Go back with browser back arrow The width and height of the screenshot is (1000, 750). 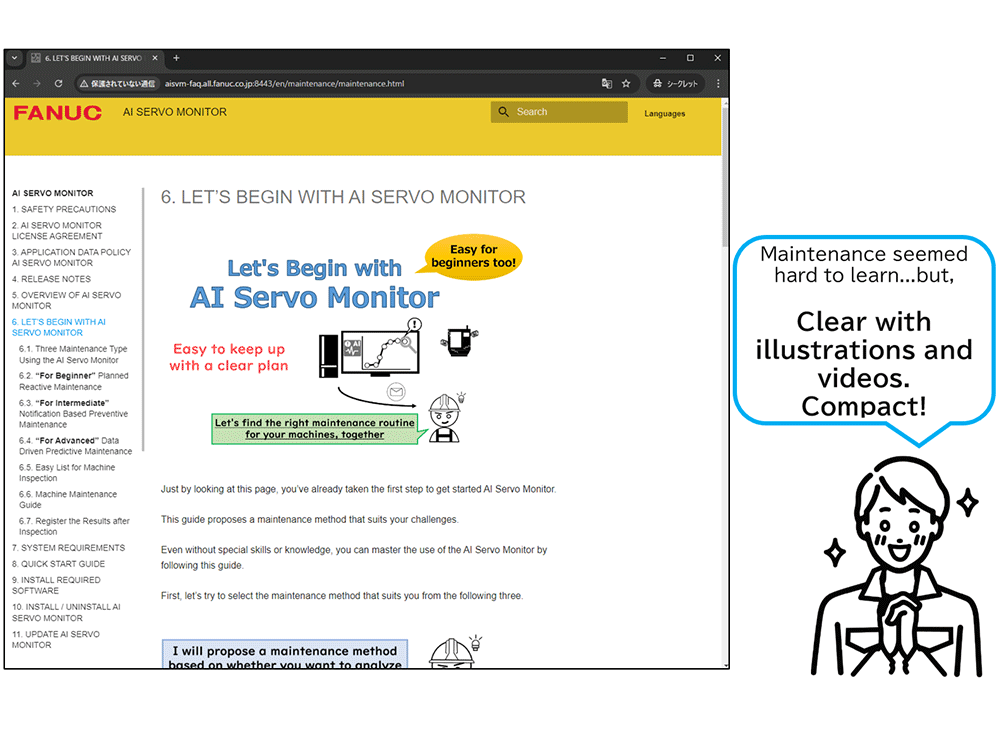[16, 84]
